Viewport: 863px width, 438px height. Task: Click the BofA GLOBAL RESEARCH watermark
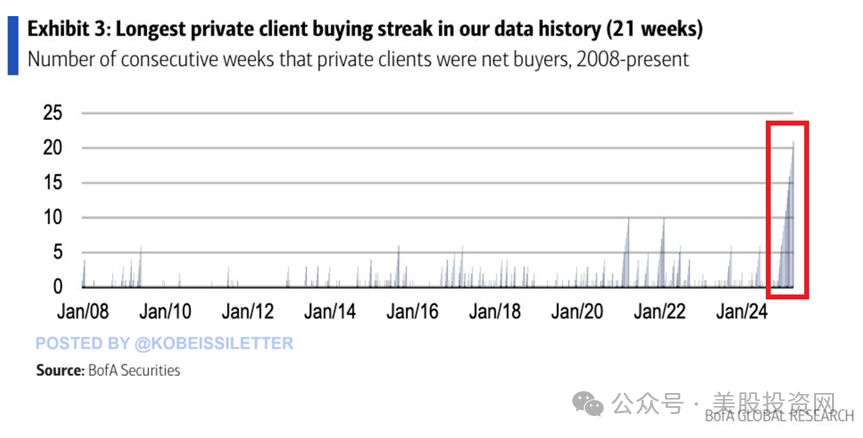click(x=779, y=416)
